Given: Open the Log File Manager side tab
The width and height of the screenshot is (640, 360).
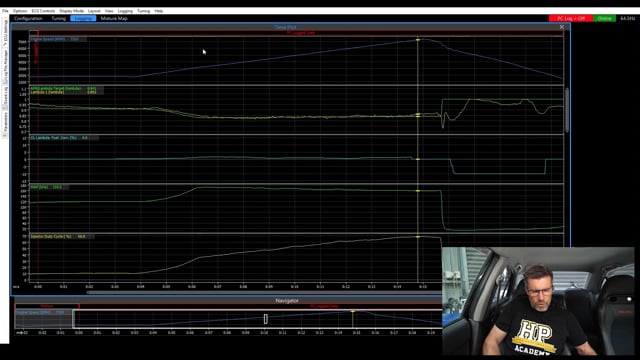Looking at the screenshot, I should pos(5,66).
